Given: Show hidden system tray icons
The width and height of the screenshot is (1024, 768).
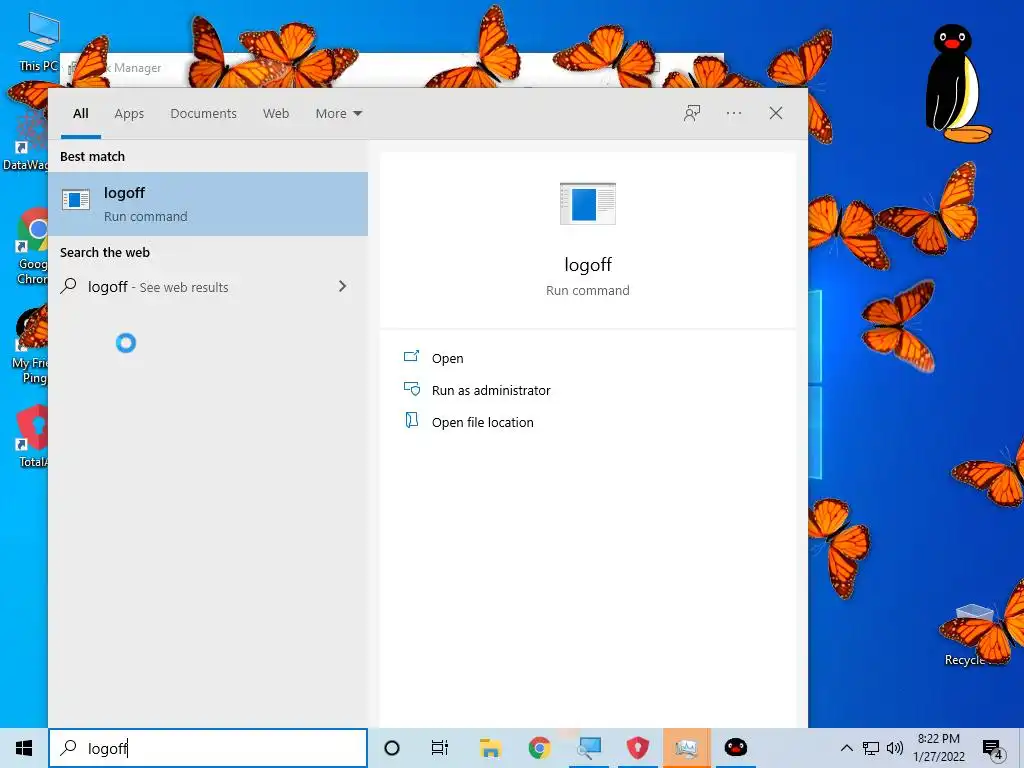Looking at the screenshot, I should [846, 748].
